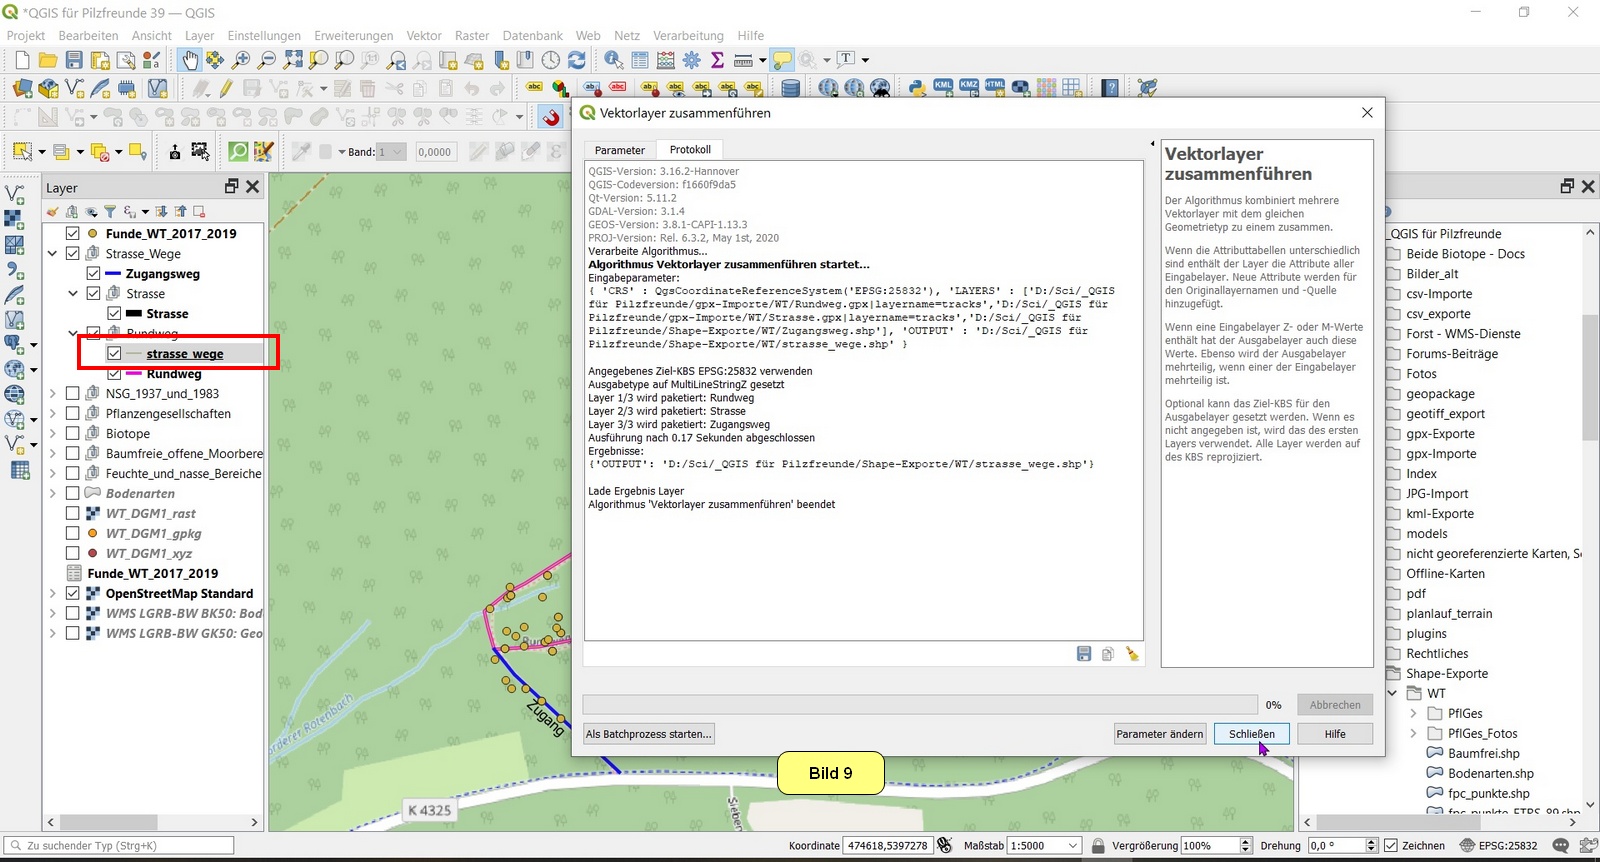
Task: Click filter legend icon in Layer panel
Action: coord(110,212)
